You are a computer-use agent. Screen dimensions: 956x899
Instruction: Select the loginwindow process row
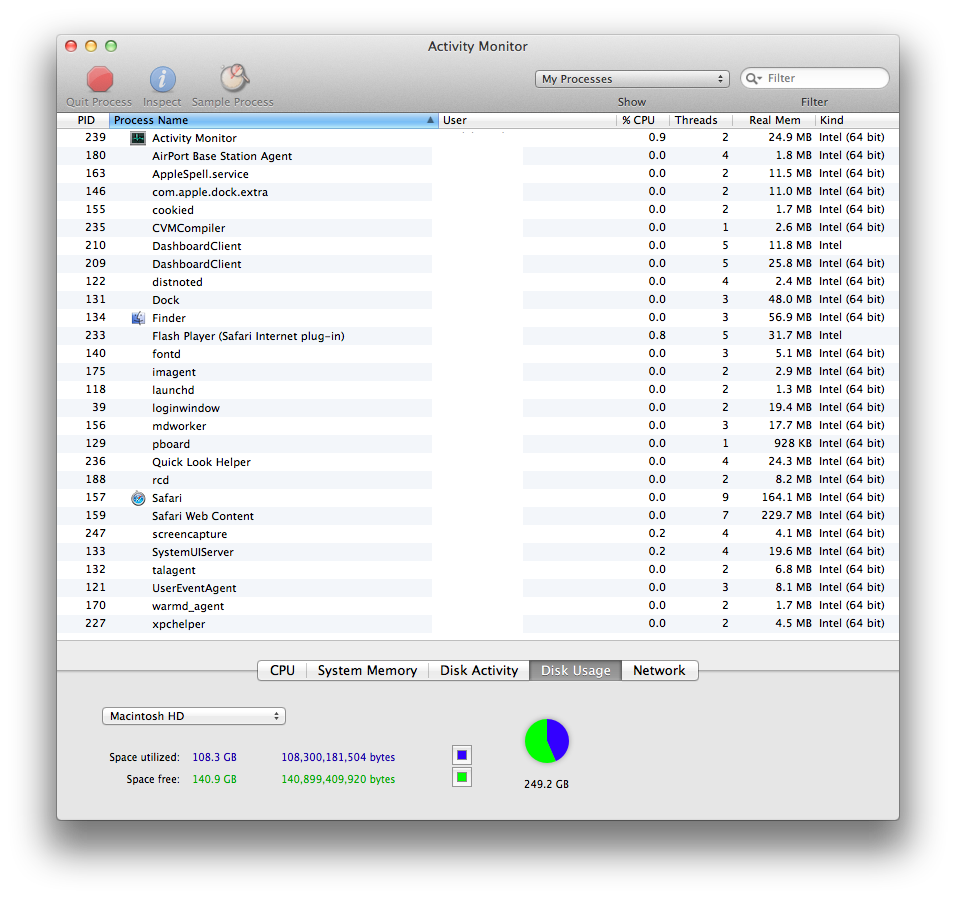point(478,408)
